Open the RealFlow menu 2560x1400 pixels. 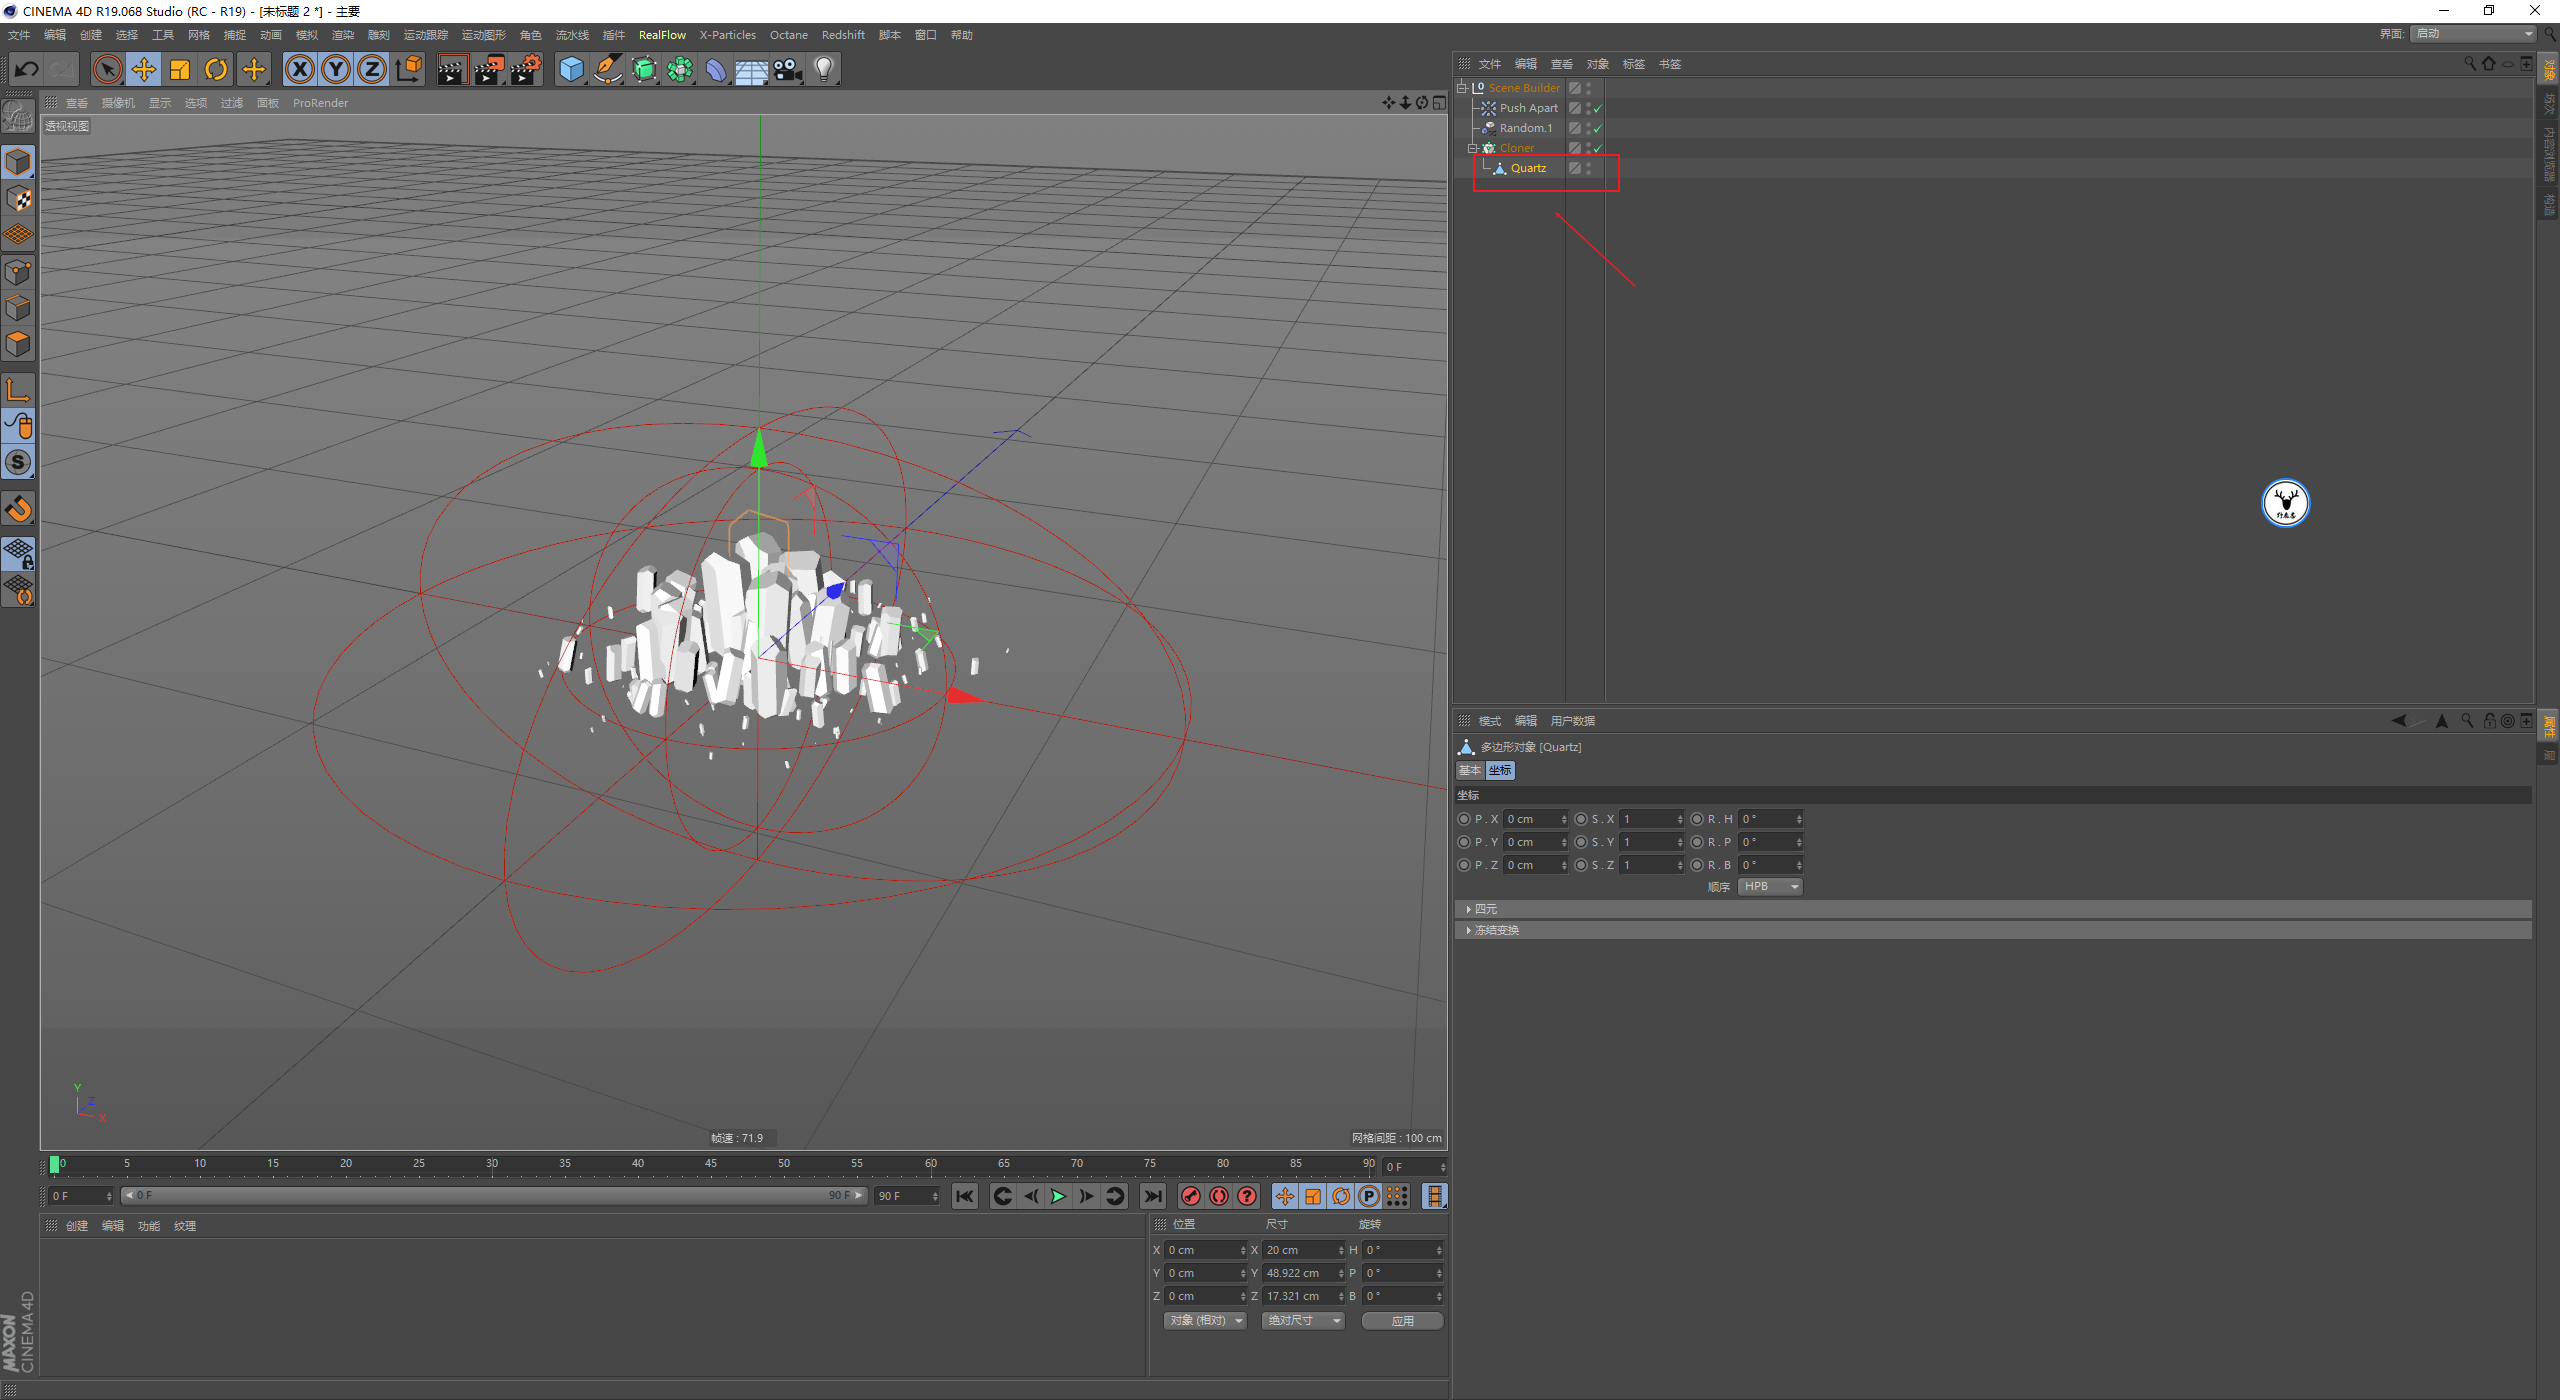pos(662,35)
